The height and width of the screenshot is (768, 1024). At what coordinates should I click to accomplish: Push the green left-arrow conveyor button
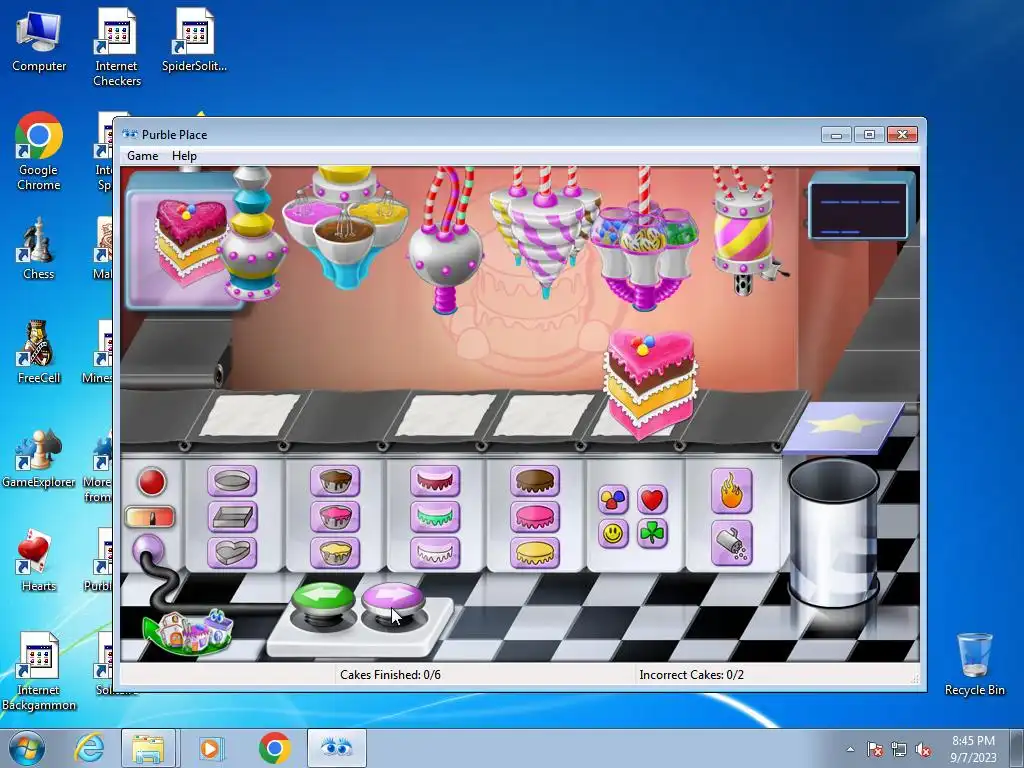(323, 598)
